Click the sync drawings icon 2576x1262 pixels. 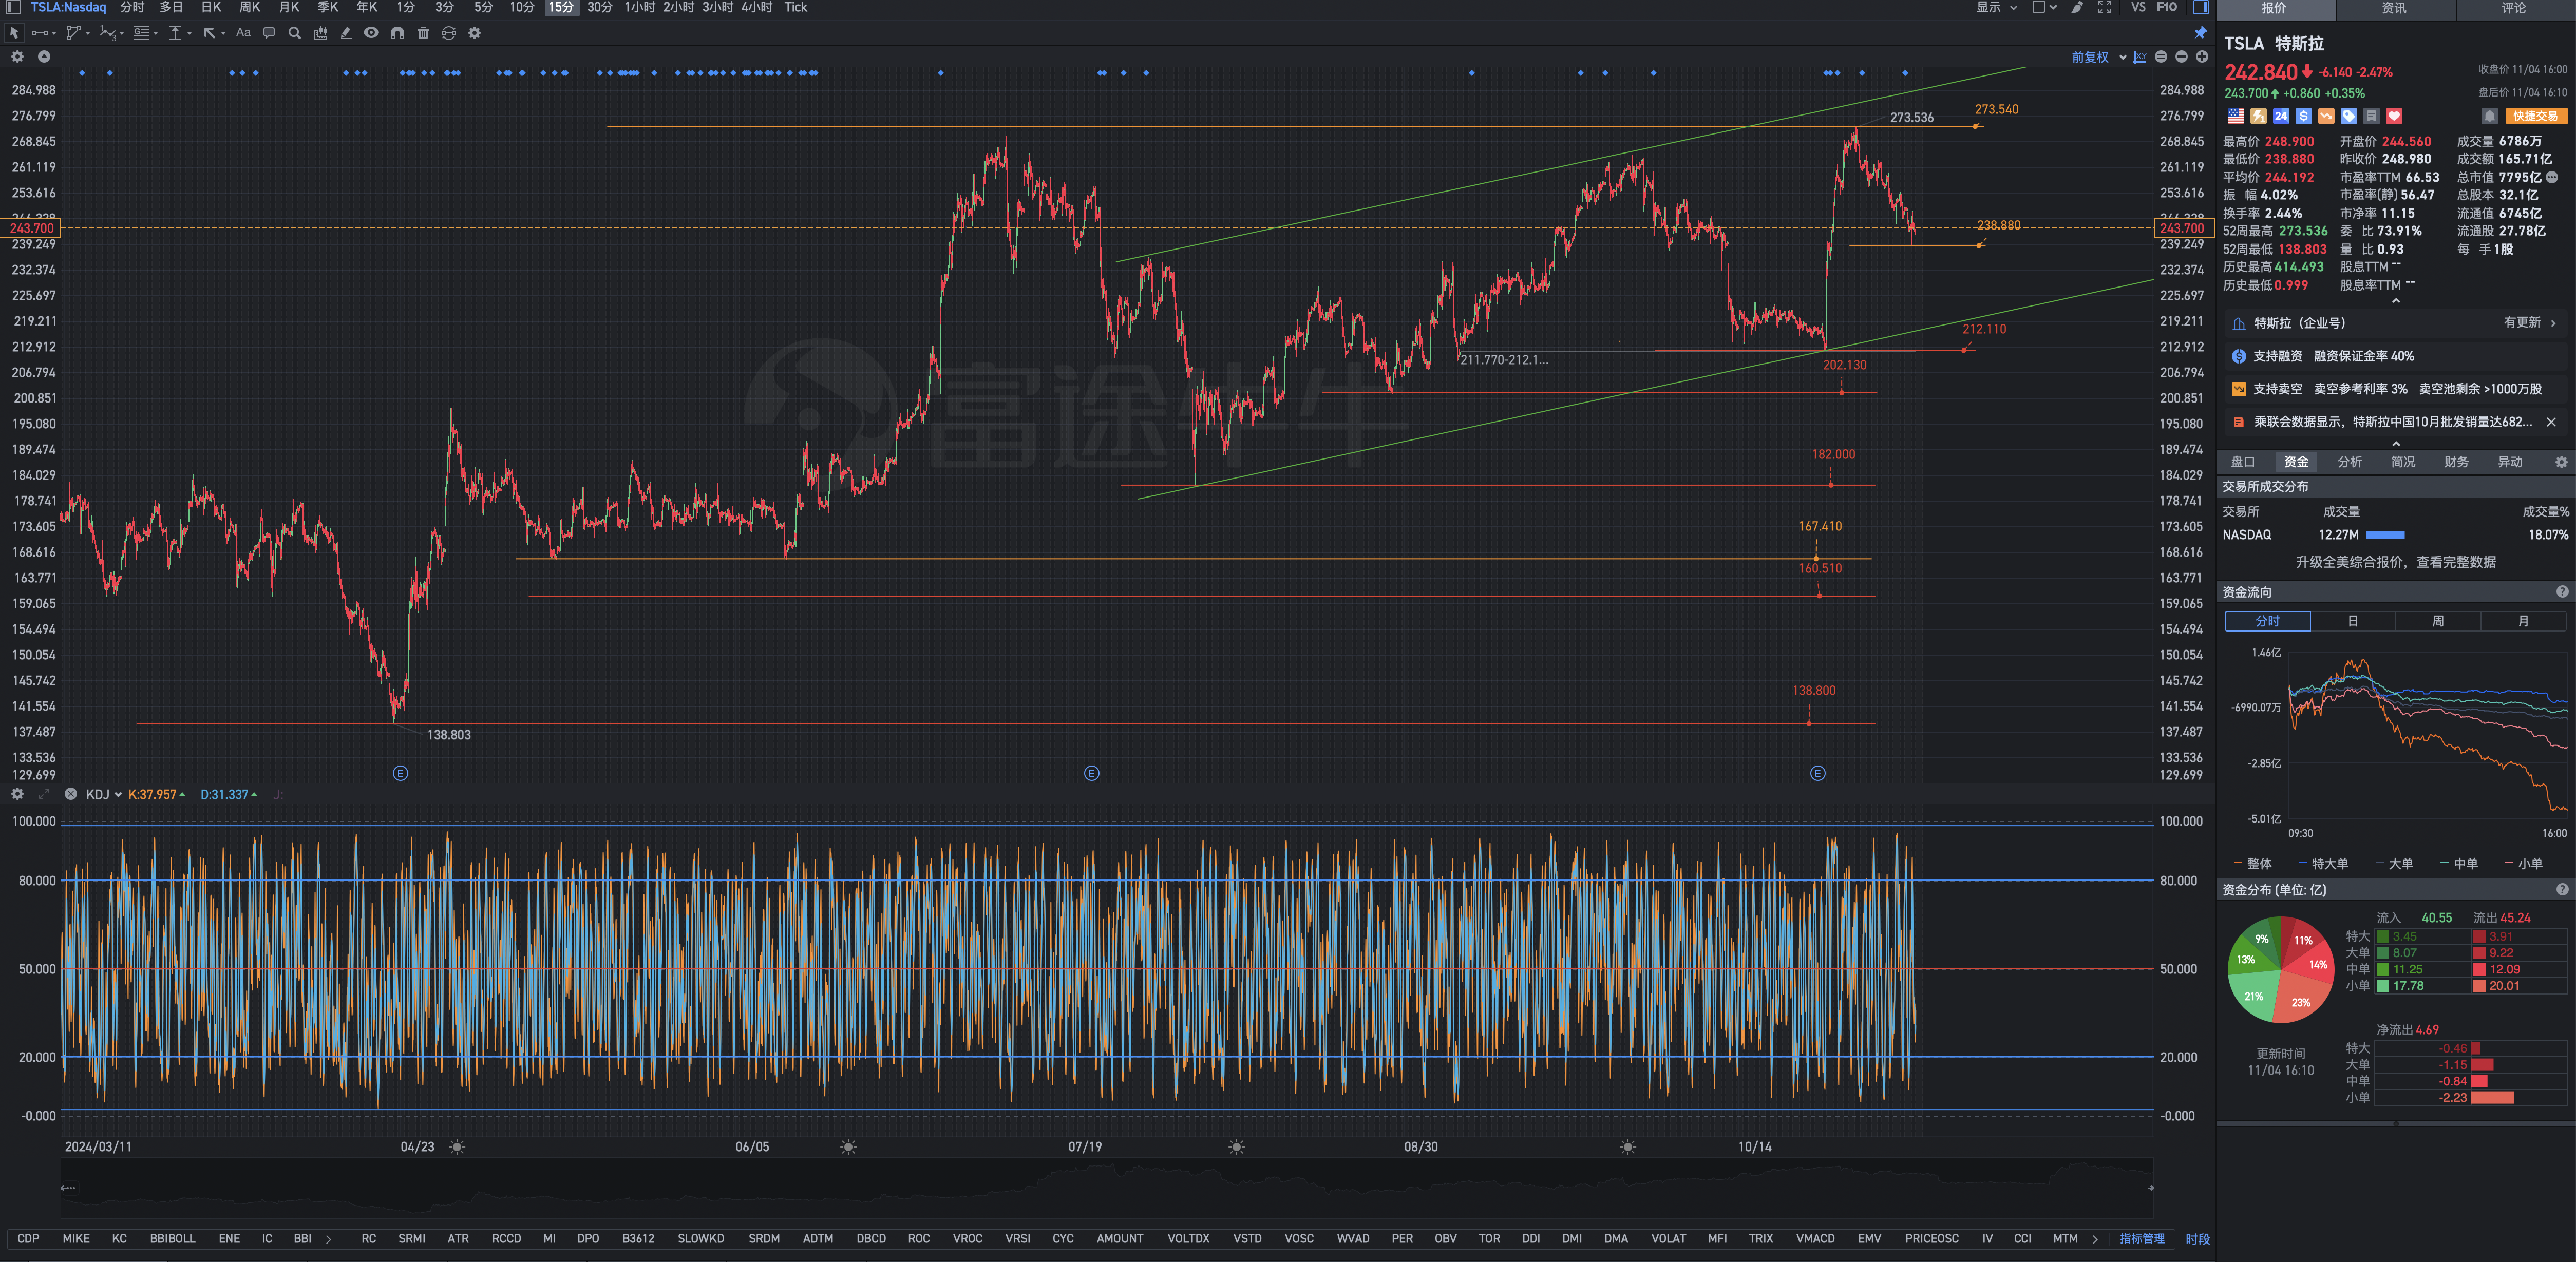(x=449, y=33)
